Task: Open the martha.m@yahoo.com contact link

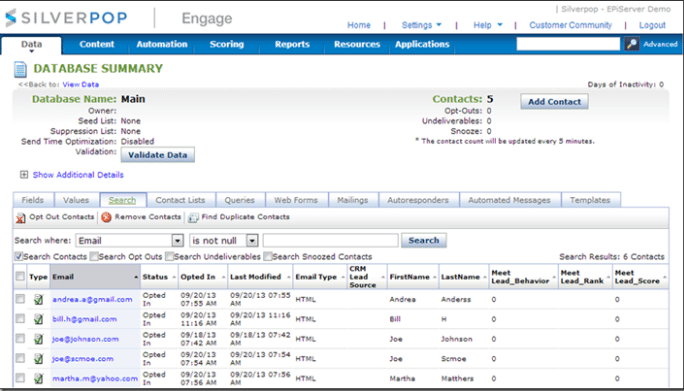Action: tap(95, 378)
